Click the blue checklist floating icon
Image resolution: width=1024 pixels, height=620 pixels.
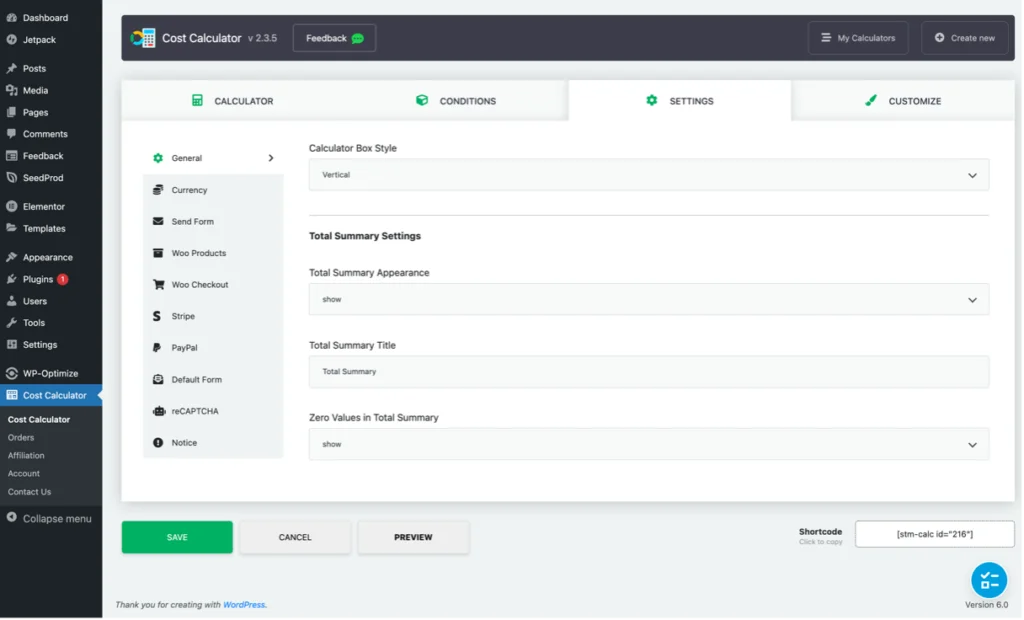[989, 580]
